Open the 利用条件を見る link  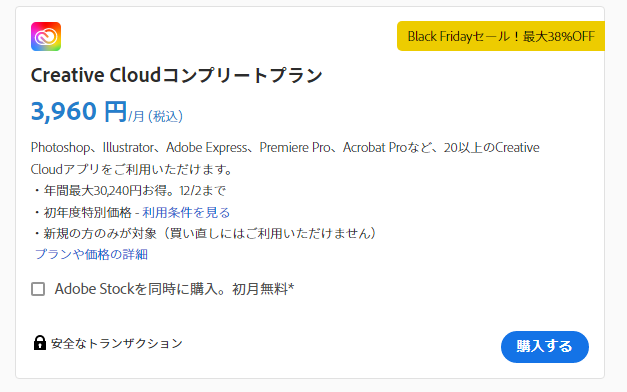[186, 212]
